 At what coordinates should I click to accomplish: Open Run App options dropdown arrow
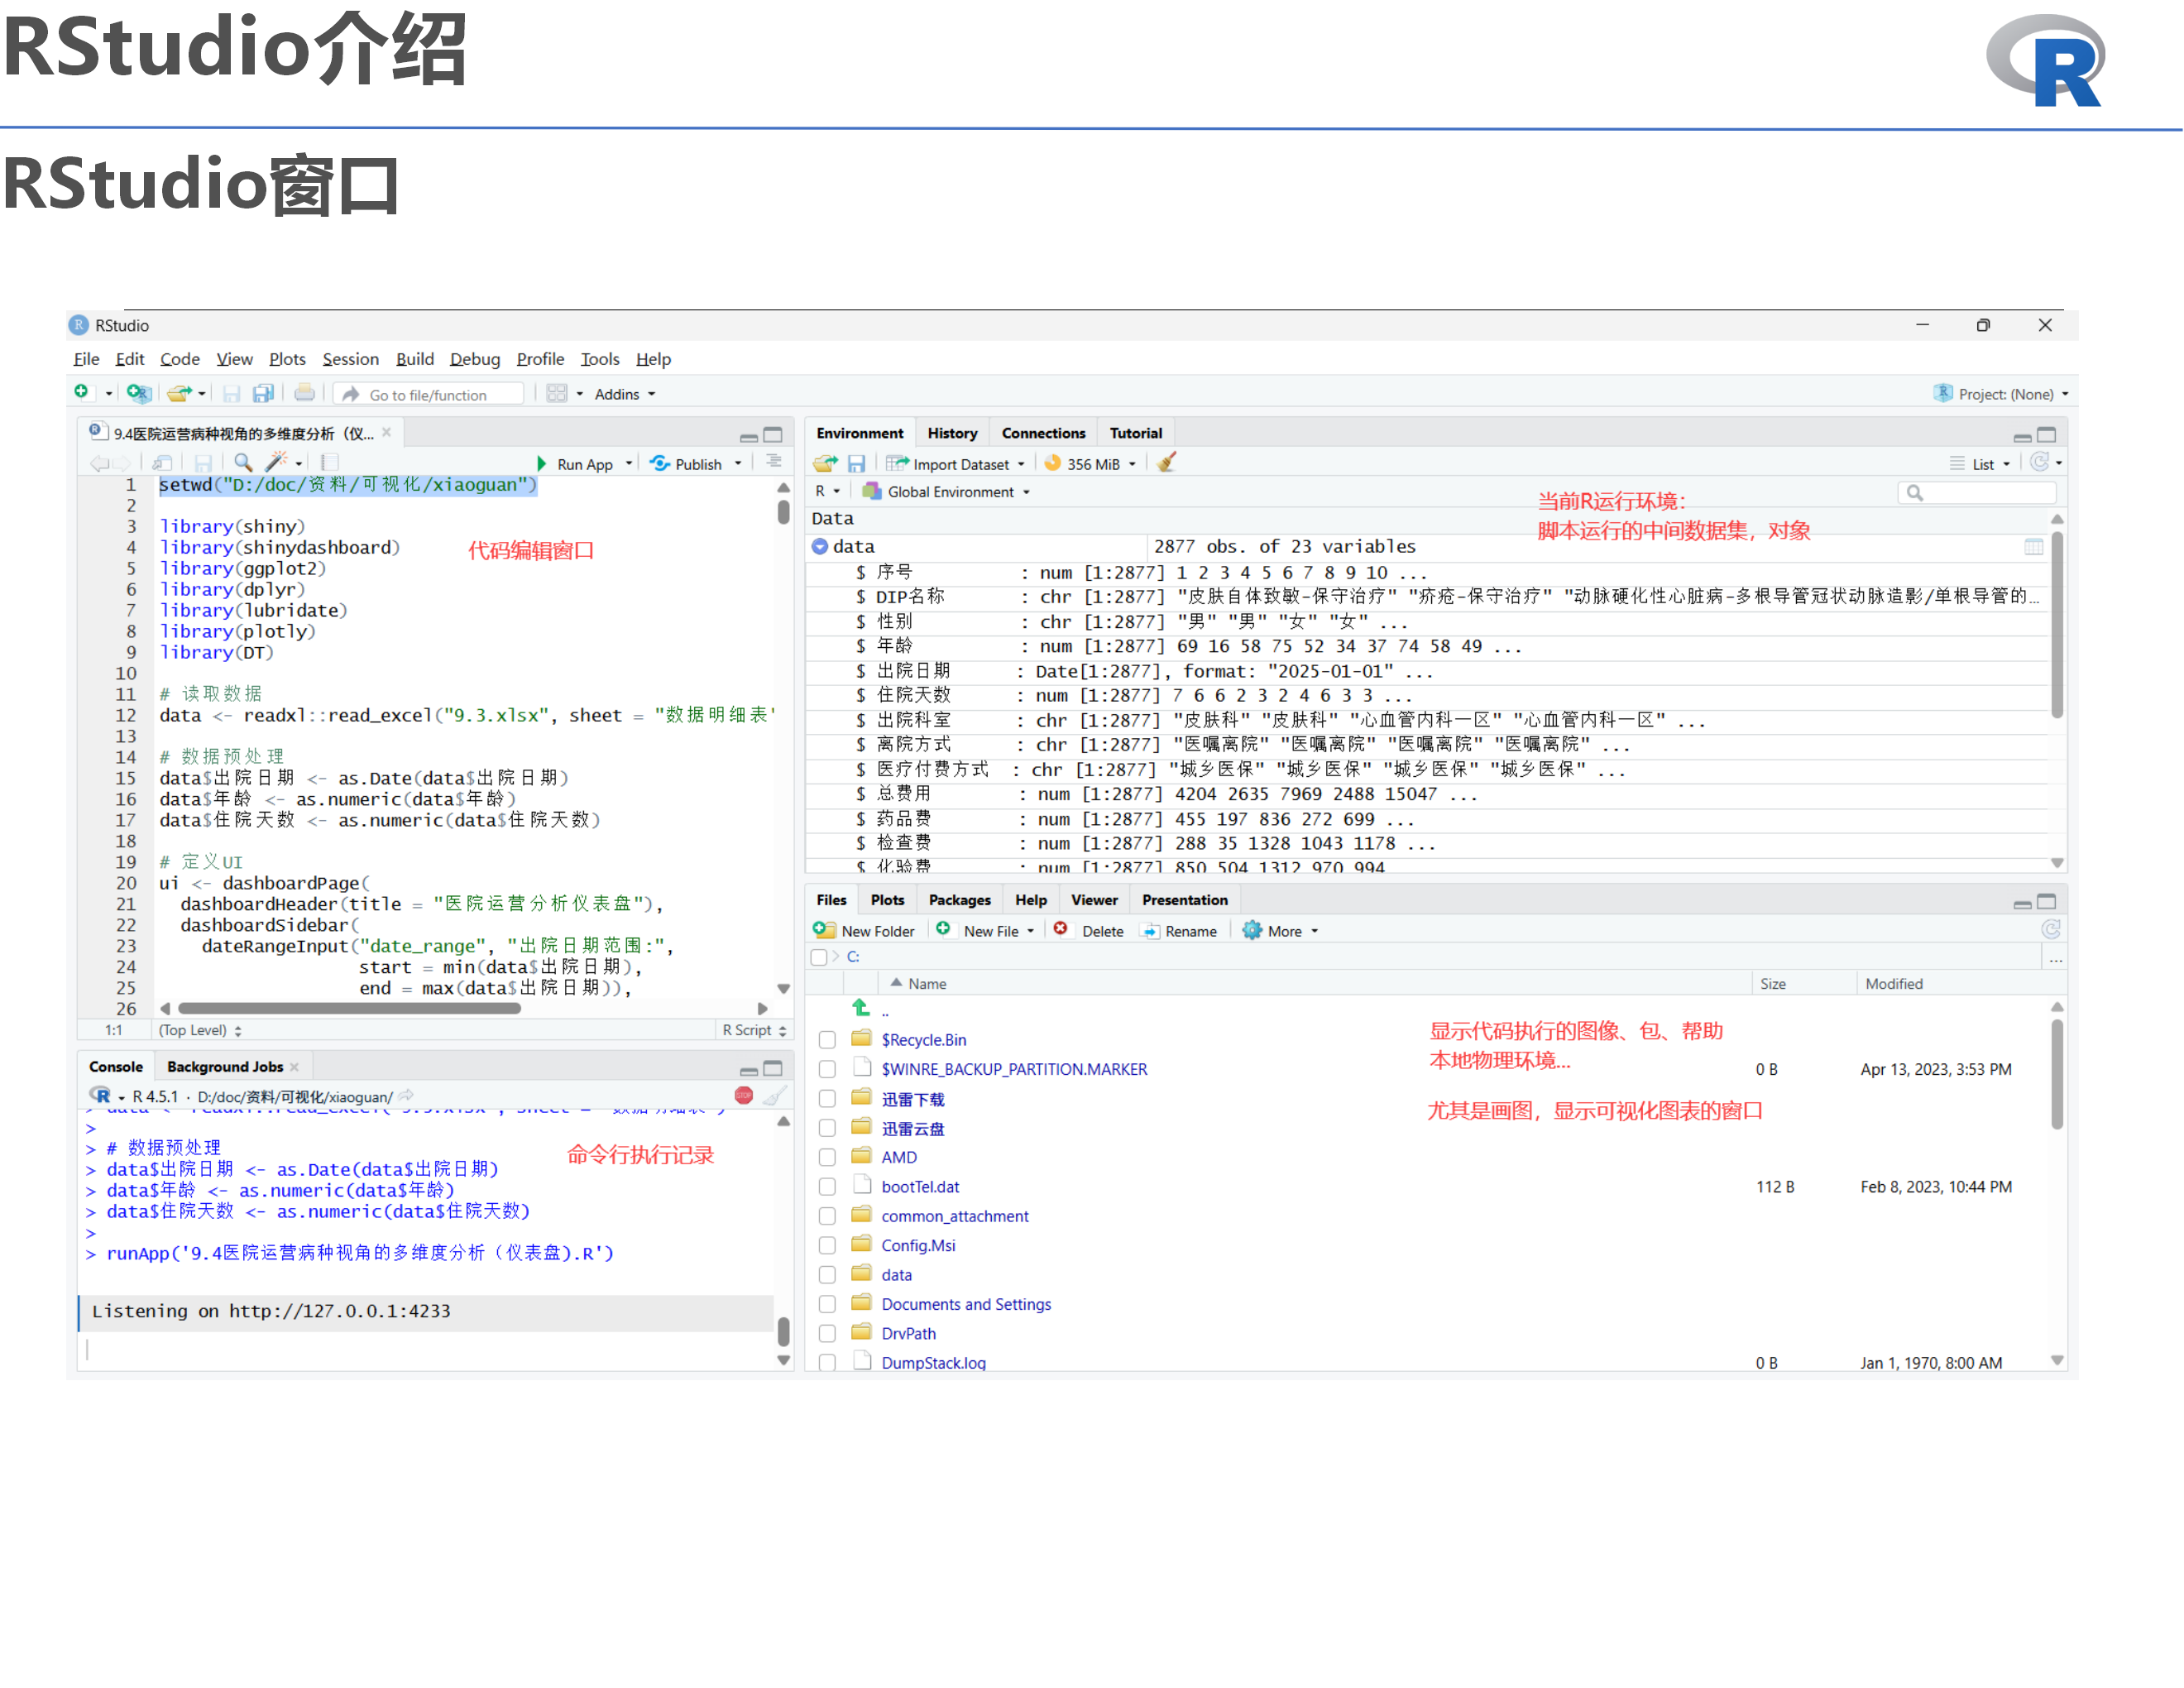click(629, 463)
